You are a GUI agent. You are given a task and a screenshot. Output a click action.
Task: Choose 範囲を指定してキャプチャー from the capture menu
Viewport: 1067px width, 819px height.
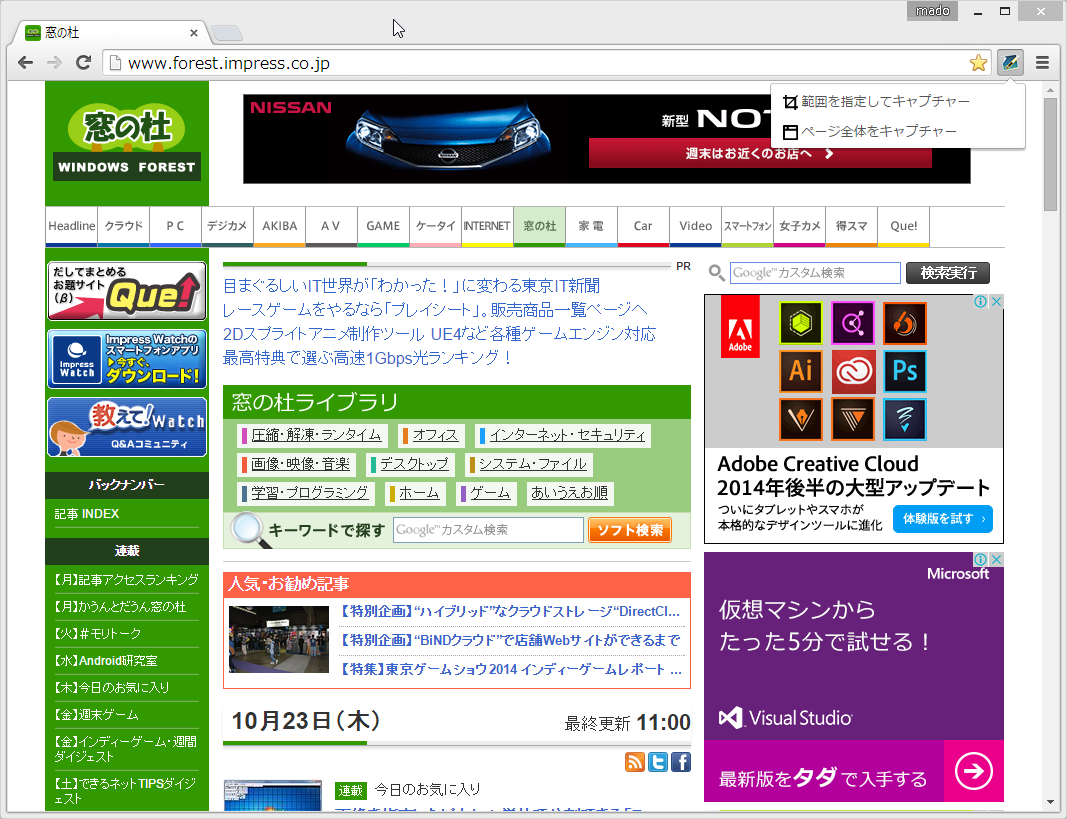(880, 101)
